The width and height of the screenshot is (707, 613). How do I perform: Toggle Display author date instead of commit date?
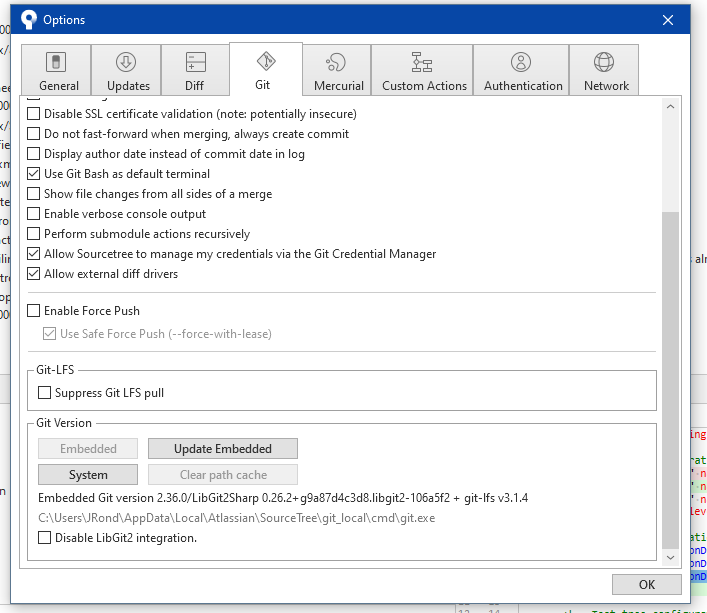pyautogui.click(x=33, y=154)
